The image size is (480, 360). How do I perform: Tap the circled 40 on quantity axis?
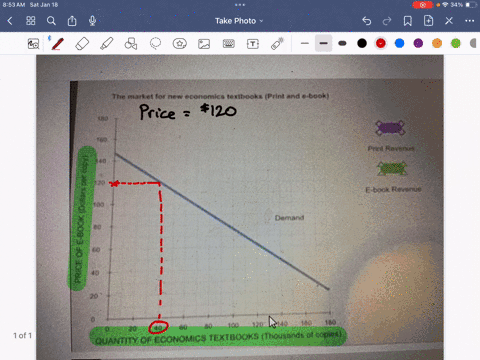click(158, 327)
